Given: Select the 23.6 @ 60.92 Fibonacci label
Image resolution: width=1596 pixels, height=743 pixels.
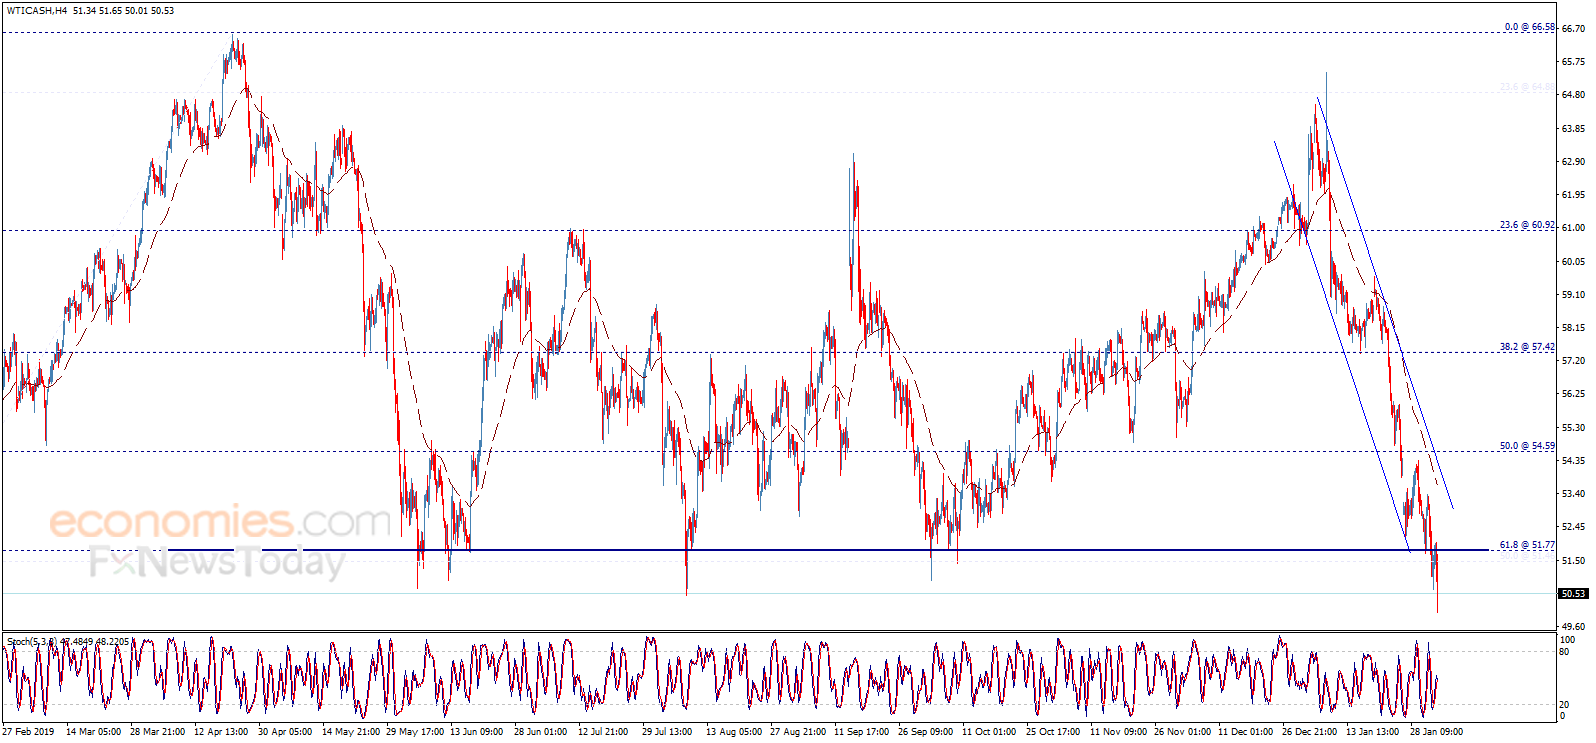Looking at the screenshot, I should tap(1527, 225).
